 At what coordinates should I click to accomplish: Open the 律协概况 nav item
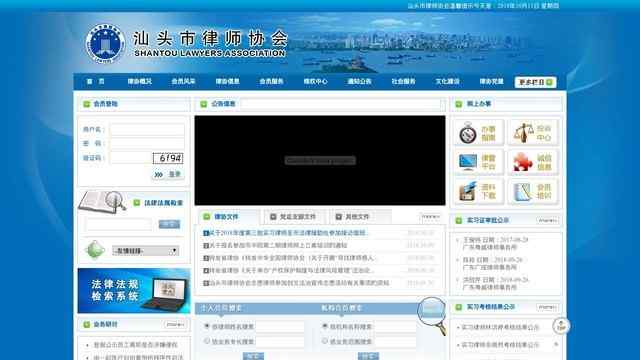coord(140,82)
